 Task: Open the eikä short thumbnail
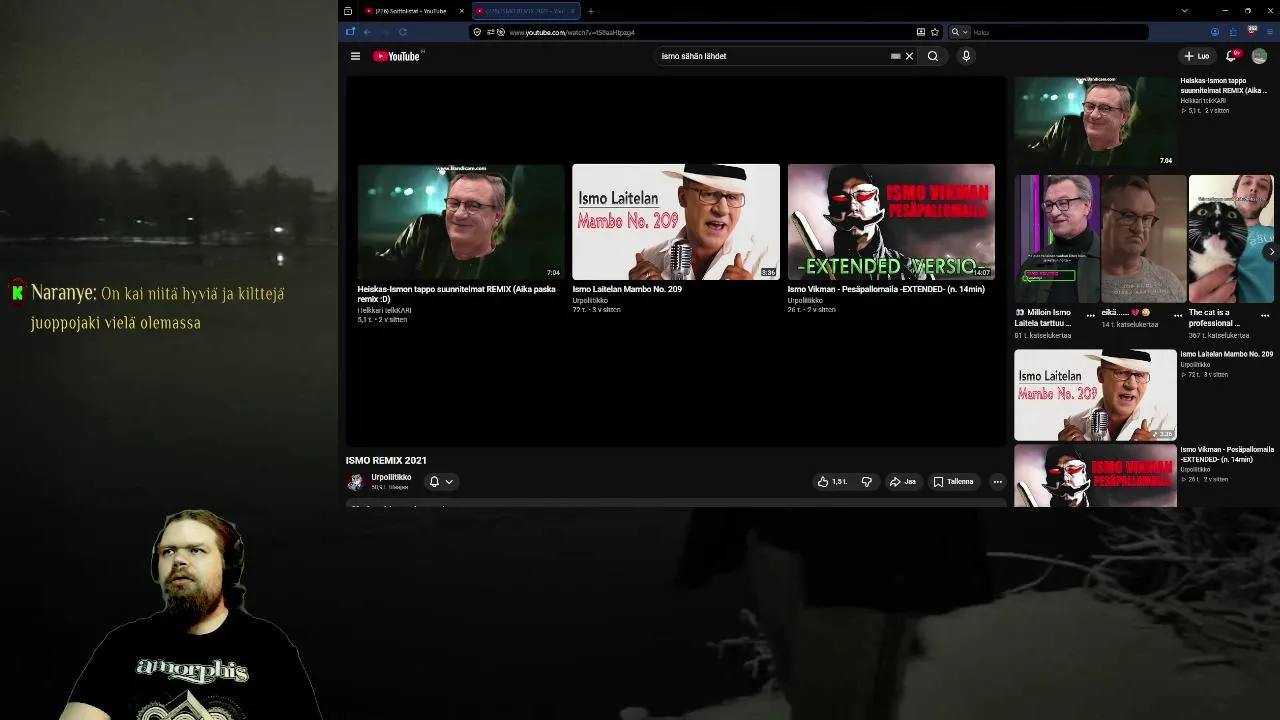click(1144, 239)
